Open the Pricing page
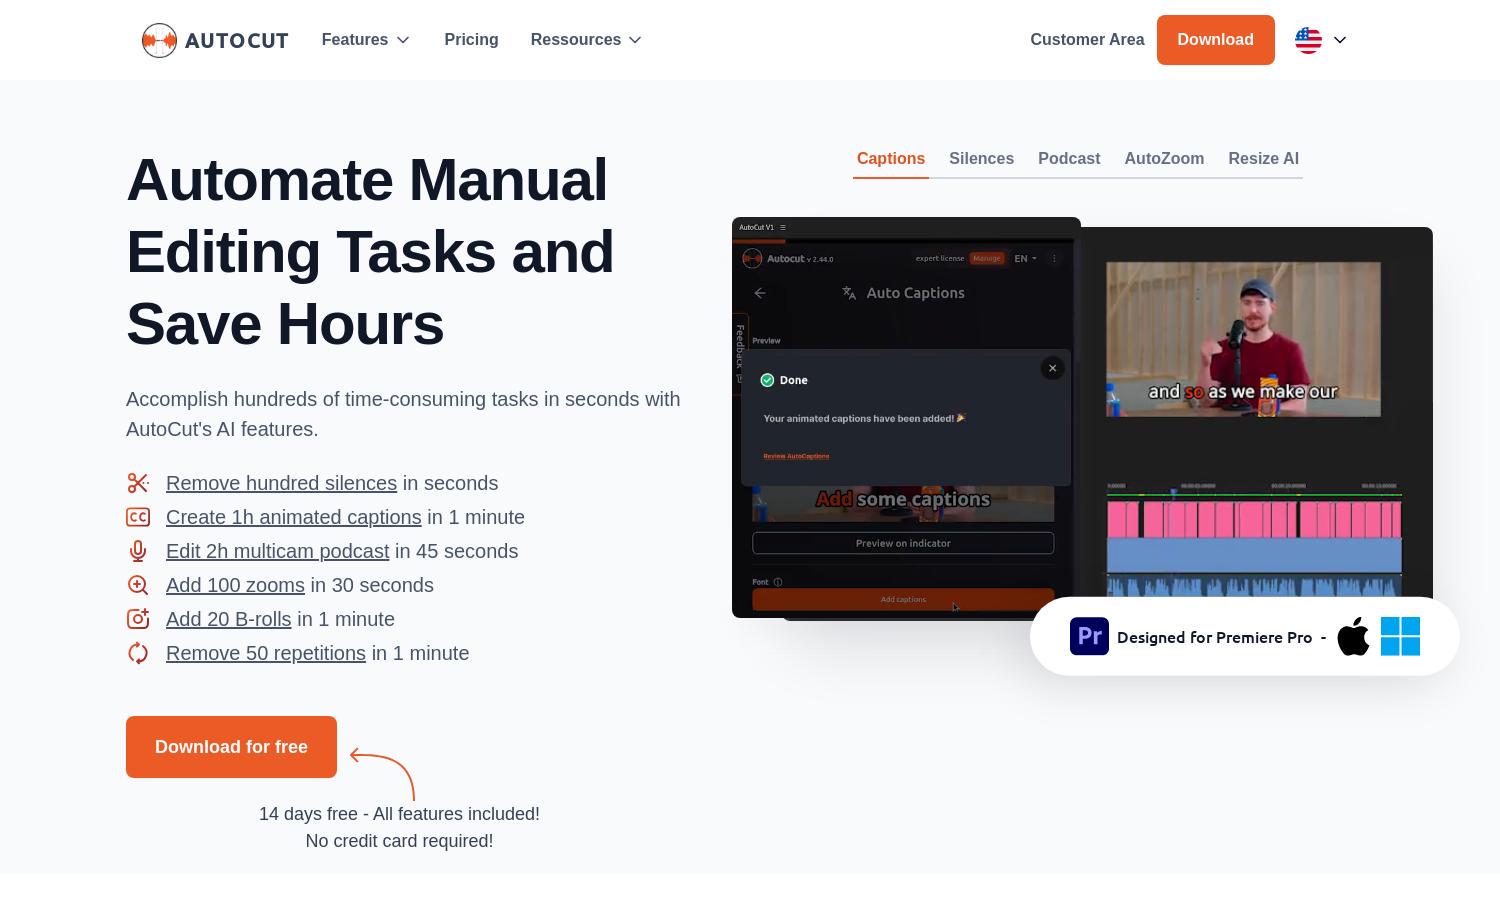The height and width of the screenshot is (900, 1500). tap(471, 40)
